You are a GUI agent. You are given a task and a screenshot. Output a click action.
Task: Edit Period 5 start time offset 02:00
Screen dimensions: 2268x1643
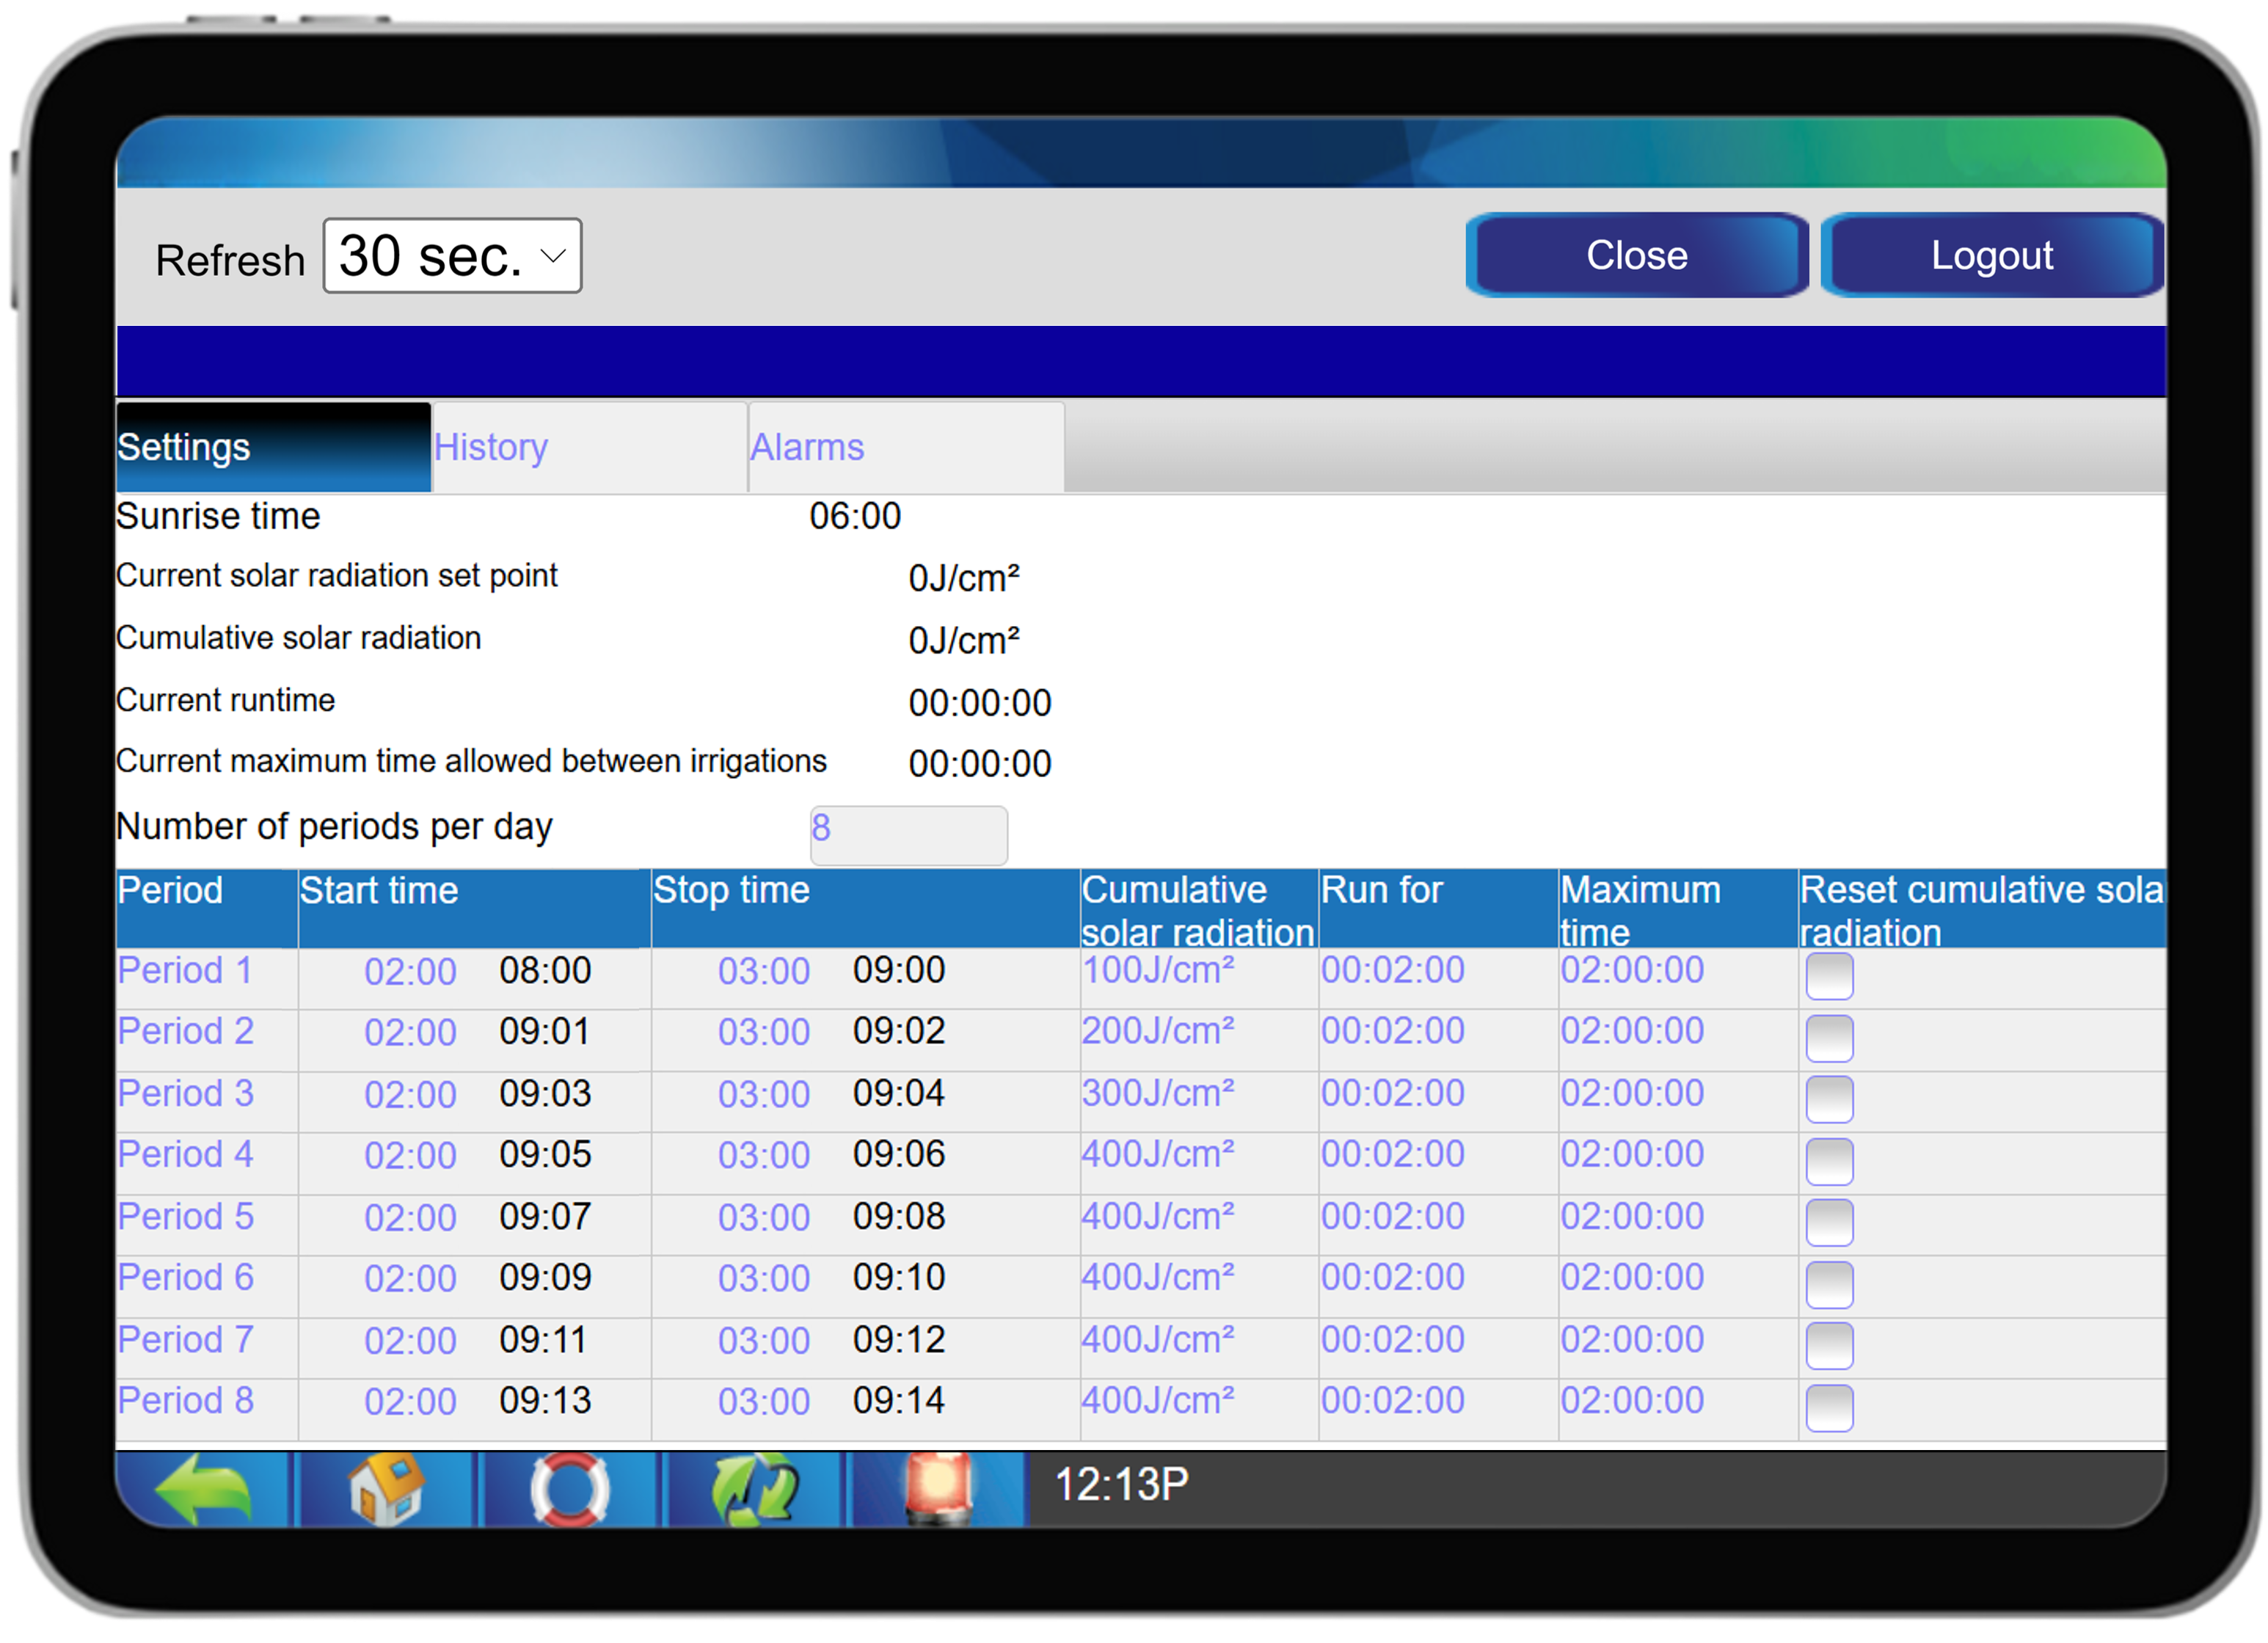410,1217
